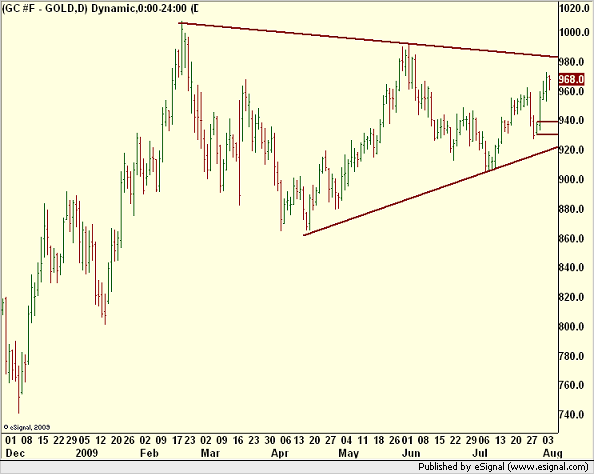
Task: Click the 2009 year label
Action: (87, 453)
